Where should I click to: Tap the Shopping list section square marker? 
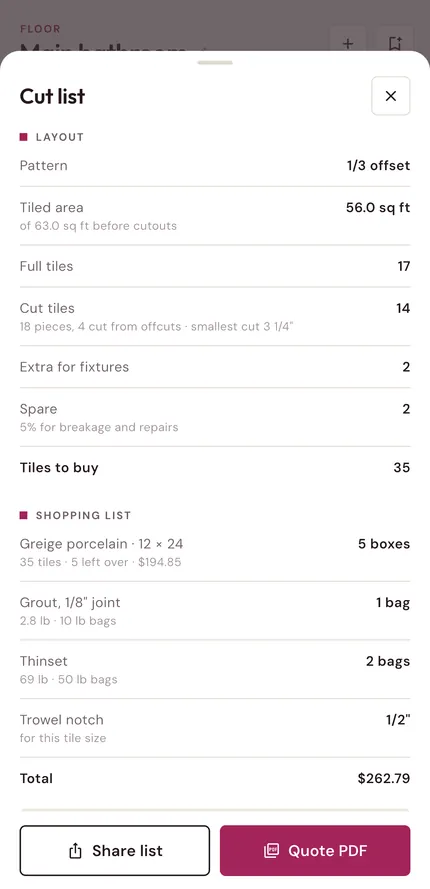click(x=24, y=515)
